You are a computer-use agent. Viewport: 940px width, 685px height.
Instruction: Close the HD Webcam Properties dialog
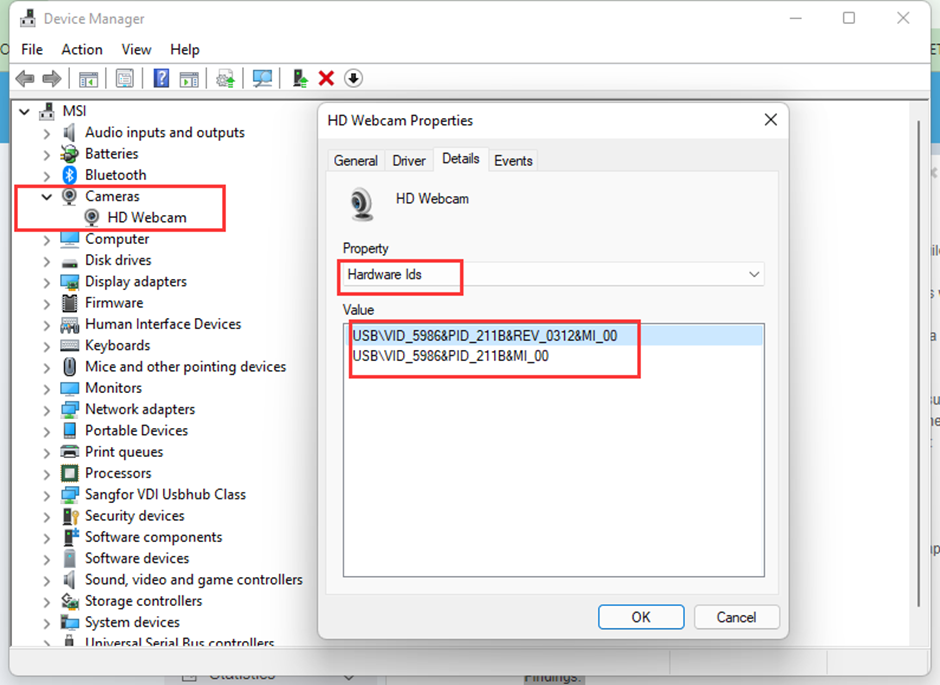(771, 120)
